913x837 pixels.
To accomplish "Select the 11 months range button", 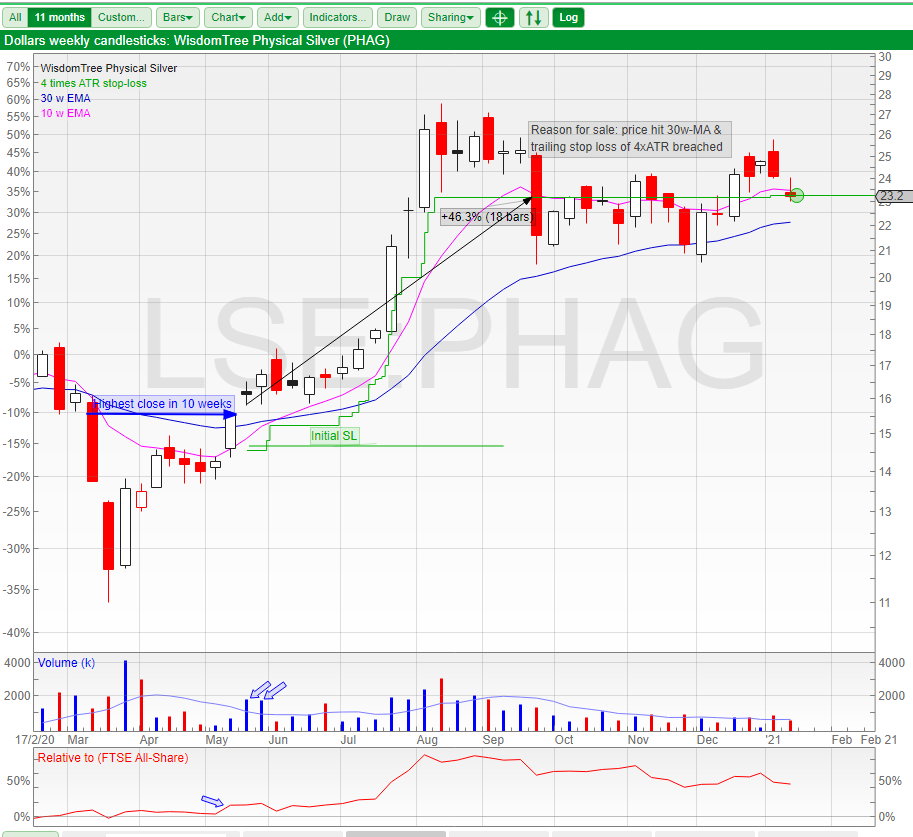I will point(59,17).
